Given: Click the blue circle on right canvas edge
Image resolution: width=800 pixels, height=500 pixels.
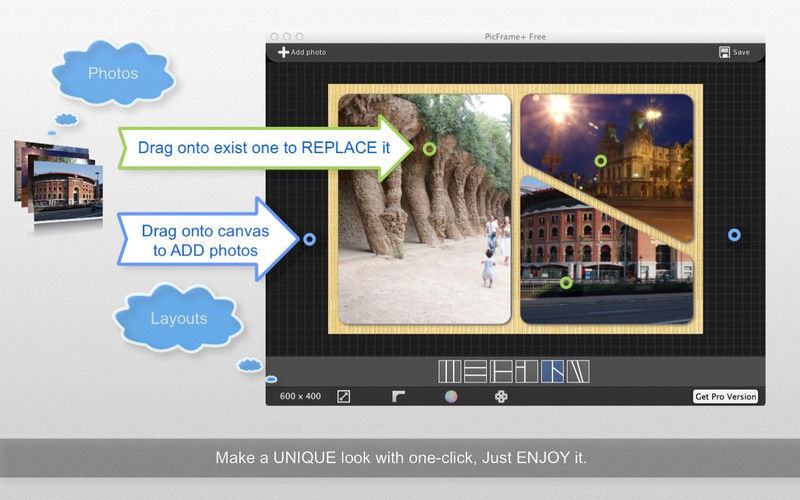Looking at the screenshot, I should click(734, 235).
